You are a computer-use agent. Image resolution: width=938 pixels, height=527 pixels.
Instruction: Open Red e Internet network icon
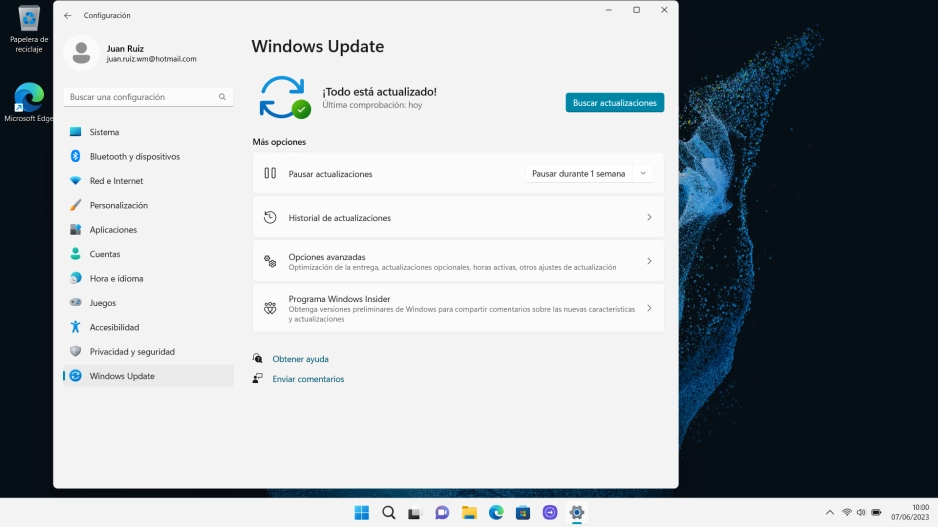tap(75, 181)
